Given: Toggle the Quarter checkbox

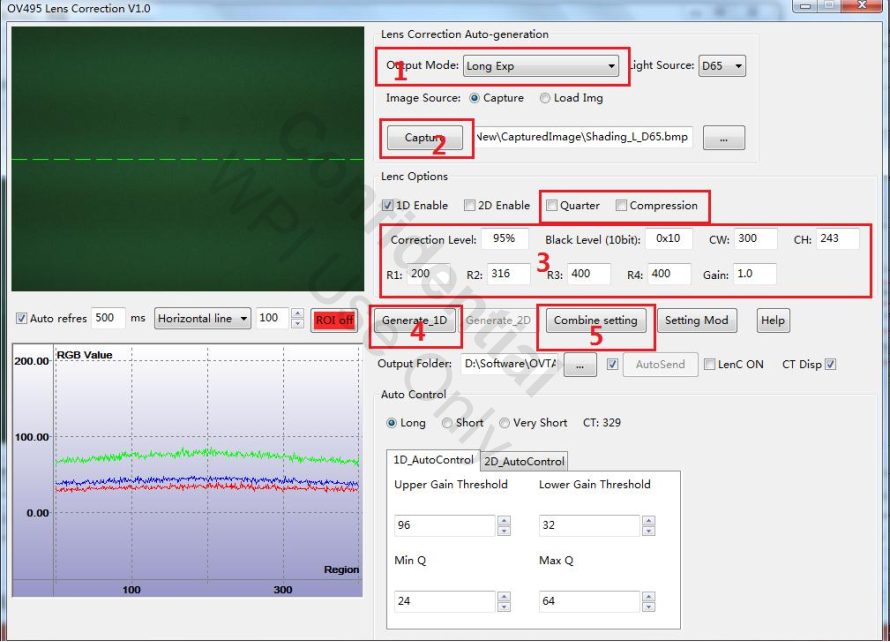Looking at the screenshot, I should 552,206.
